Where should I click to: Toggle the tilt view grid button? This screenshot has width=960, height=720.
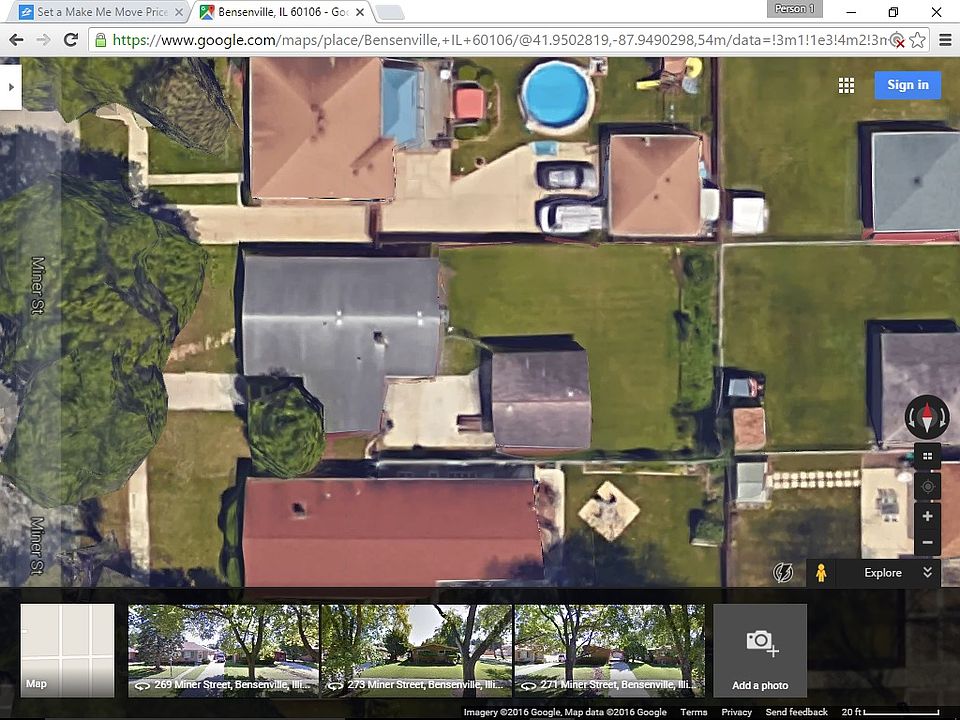pyautogui.click(x=928, y=456)
